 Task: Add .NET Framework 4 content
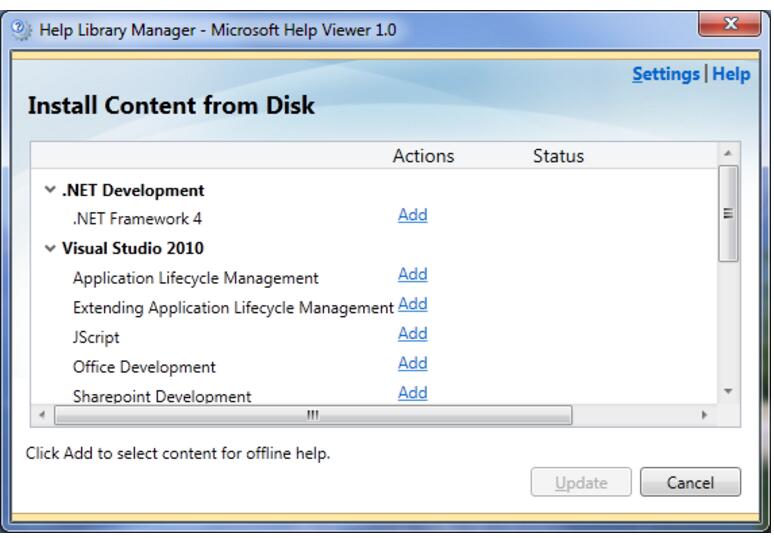click(413, 215)
